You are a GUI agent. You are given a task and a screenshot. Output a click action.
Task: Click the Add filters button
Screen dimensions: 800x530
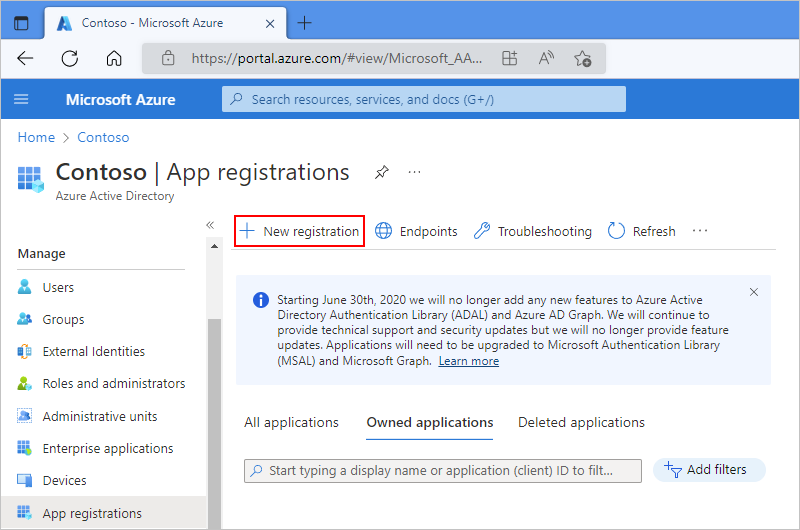pyautogui.click(x=709, y=470)
